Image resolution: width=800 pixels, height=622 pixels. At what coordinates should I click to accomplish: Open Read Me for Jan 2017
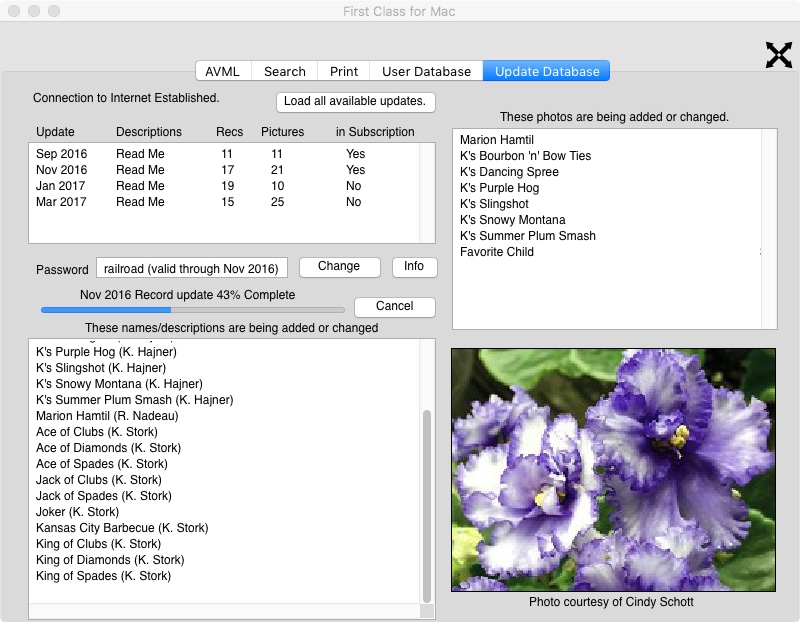pyautogui.click(x=140, y=186)
